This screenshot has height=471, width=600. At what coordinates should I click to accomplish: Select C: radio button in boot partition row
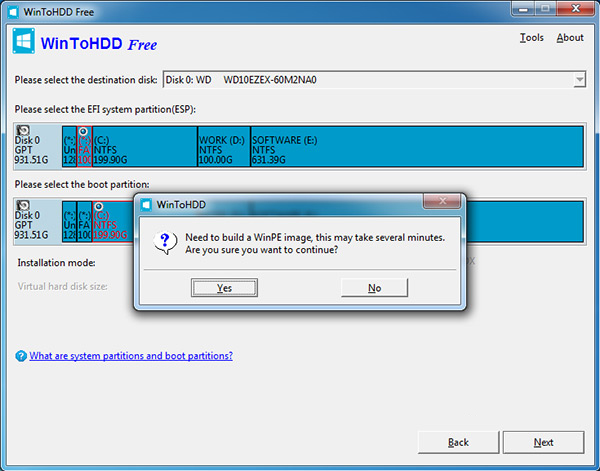pos(99,207)
